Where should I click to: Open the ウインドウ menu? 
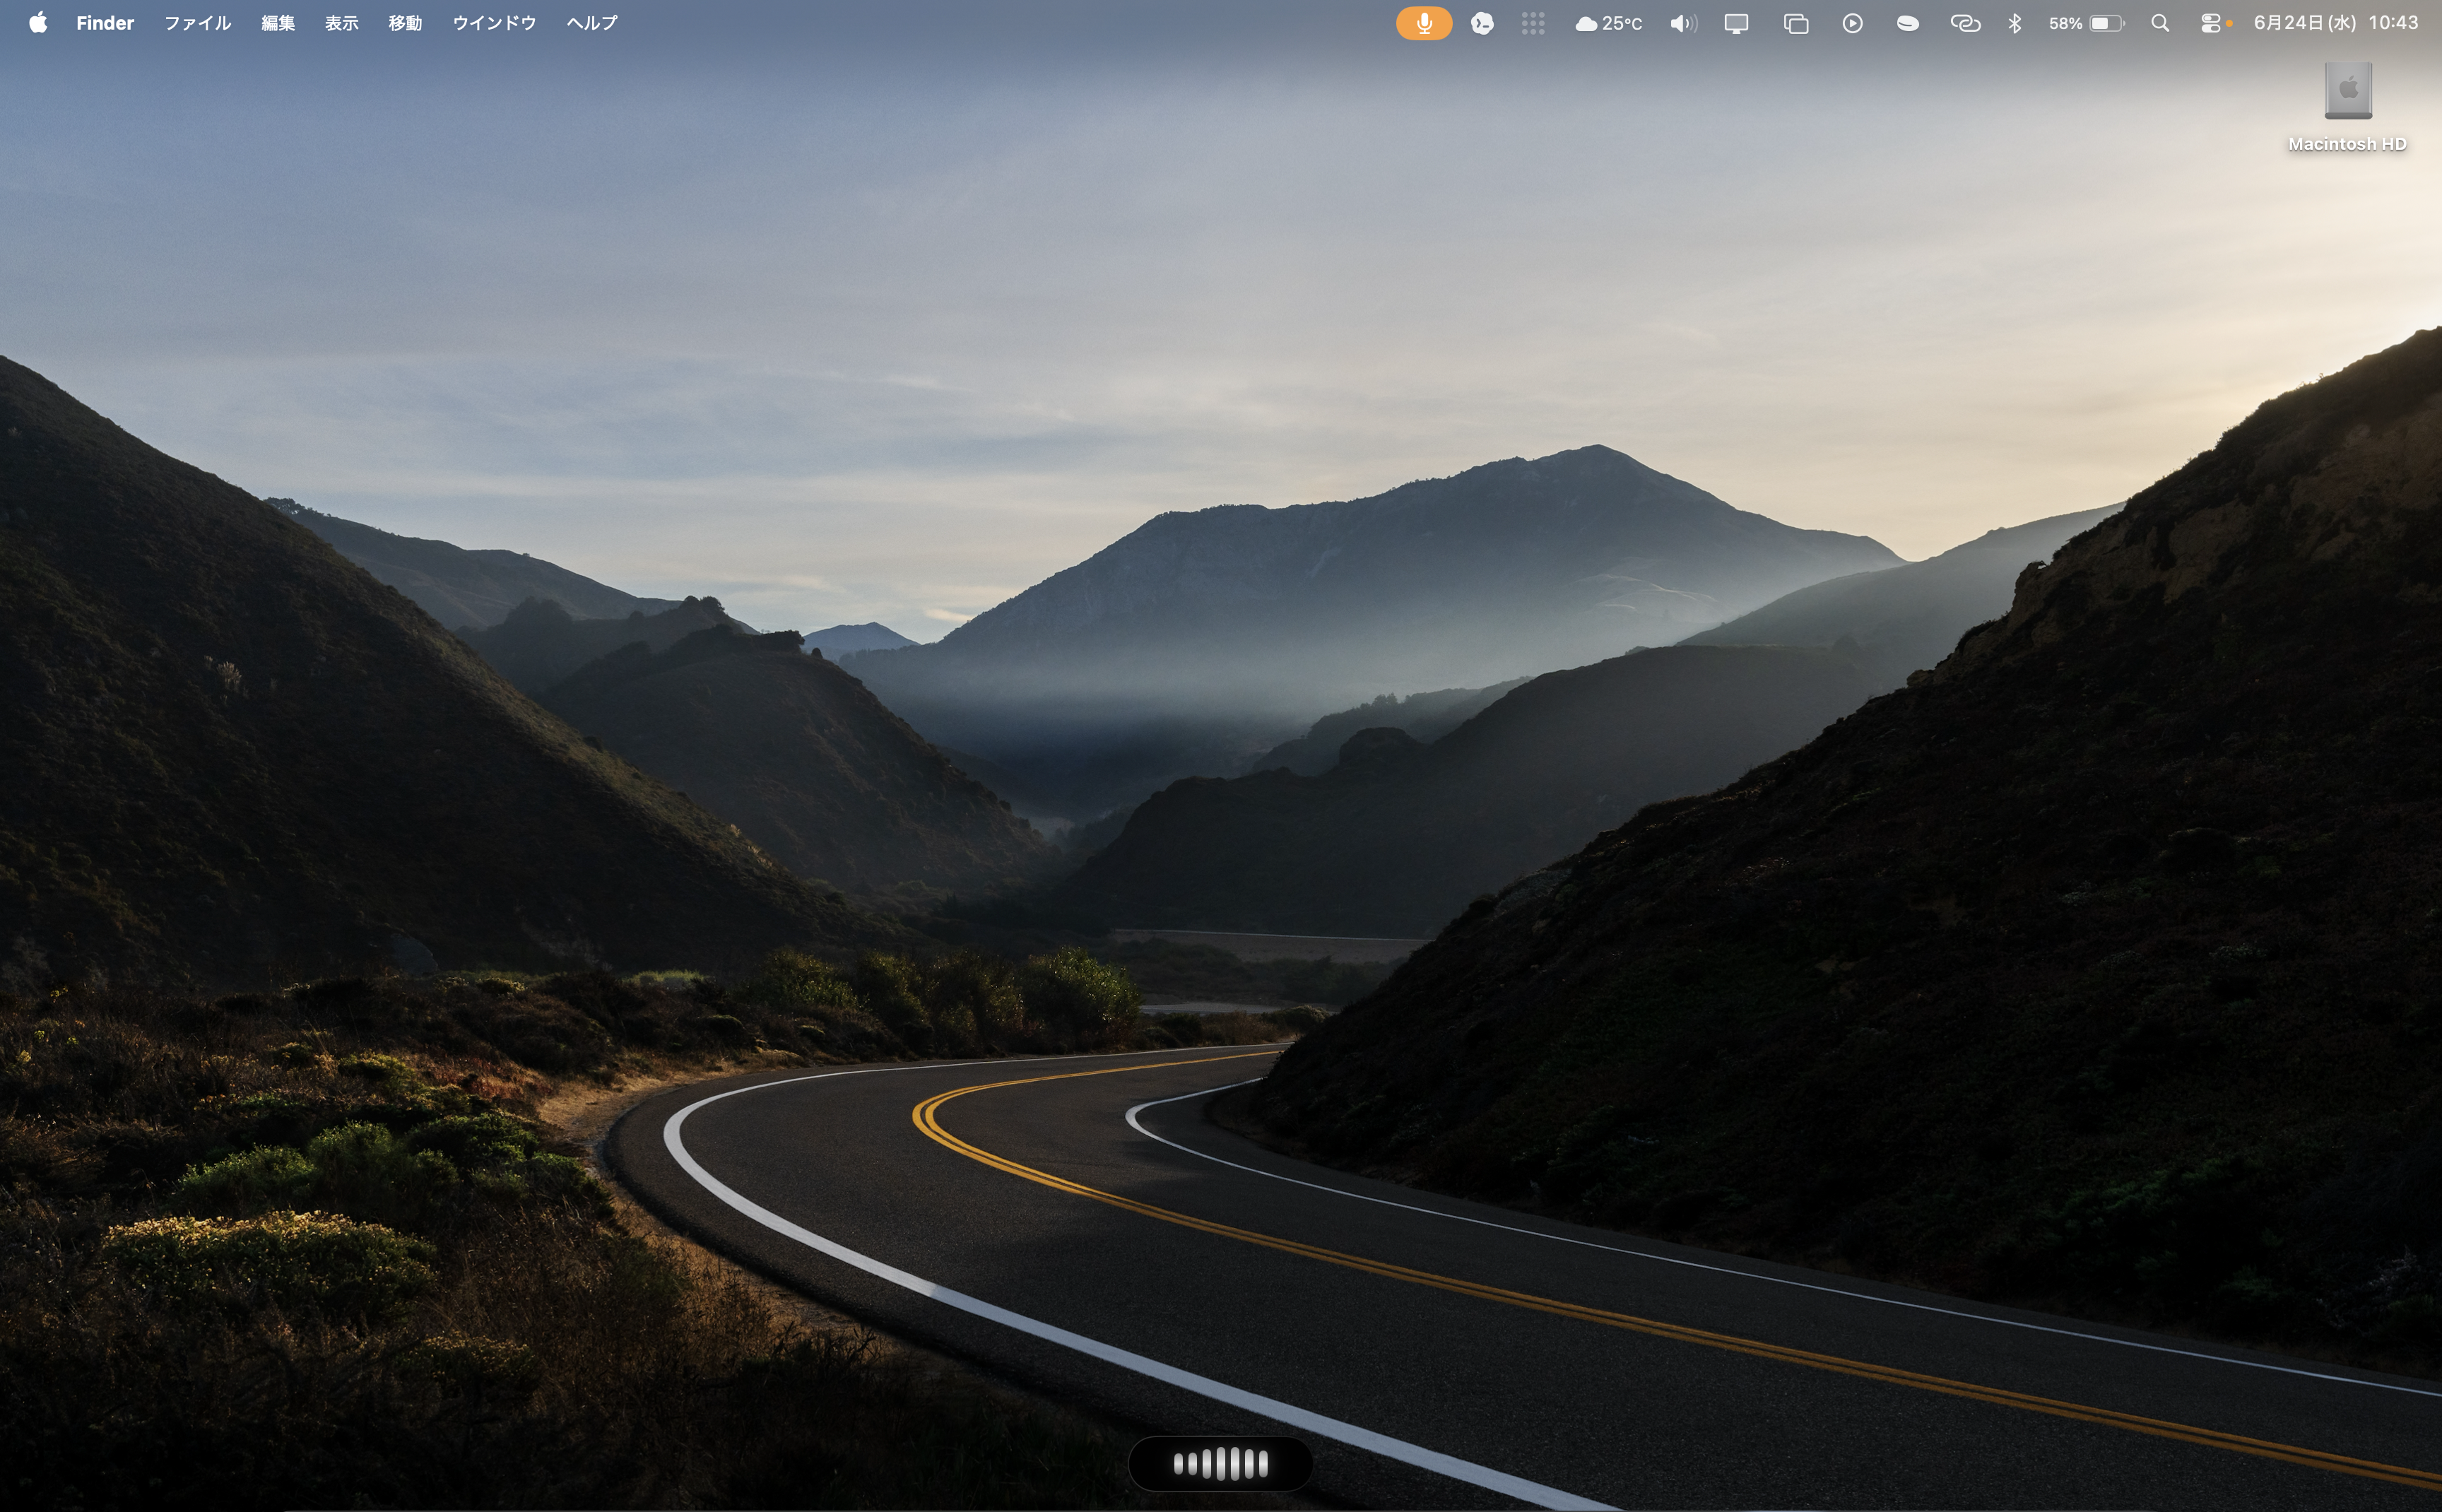[x=494, y=23]
